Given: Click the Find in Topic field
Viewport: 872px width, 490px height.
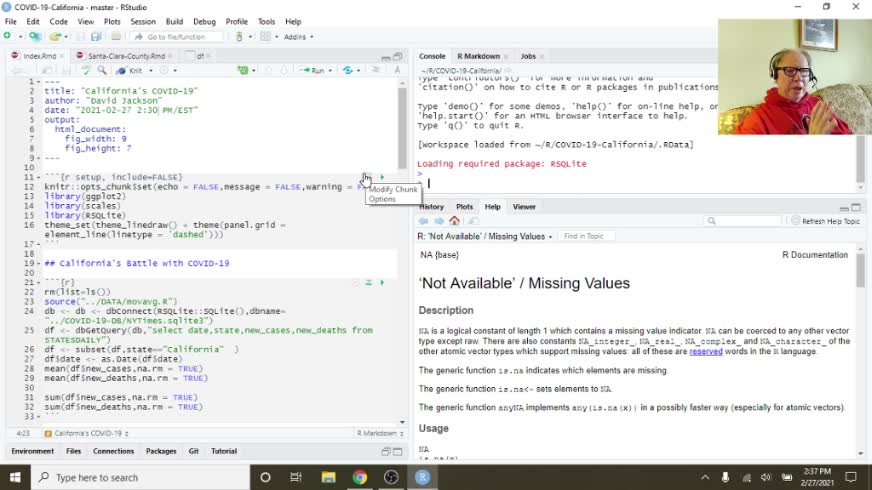Looking at the screenshot, I should (x=585, y=236).
